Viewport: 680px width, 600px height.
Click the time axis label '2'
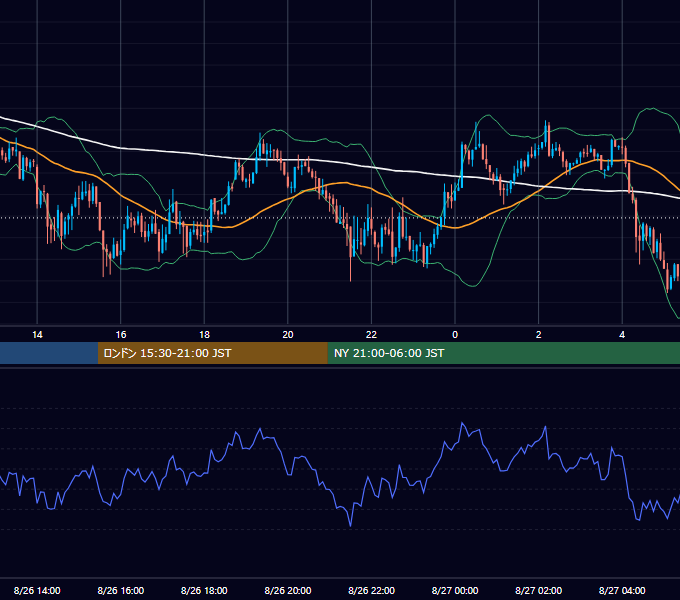point(539,335)
